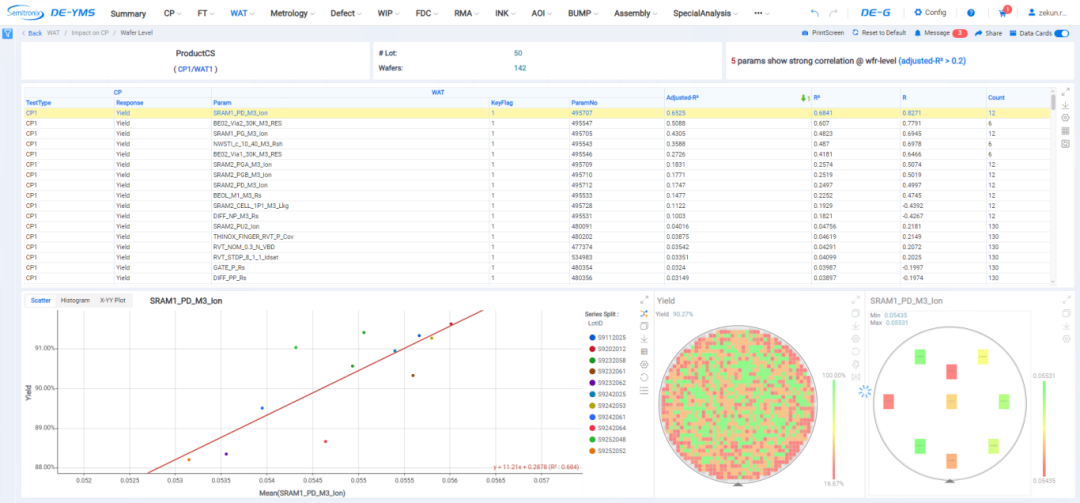The width and height of the screenshot is (1080, 503).
Task: Go Back using the breadcrumb link
Action: (32, 33)
